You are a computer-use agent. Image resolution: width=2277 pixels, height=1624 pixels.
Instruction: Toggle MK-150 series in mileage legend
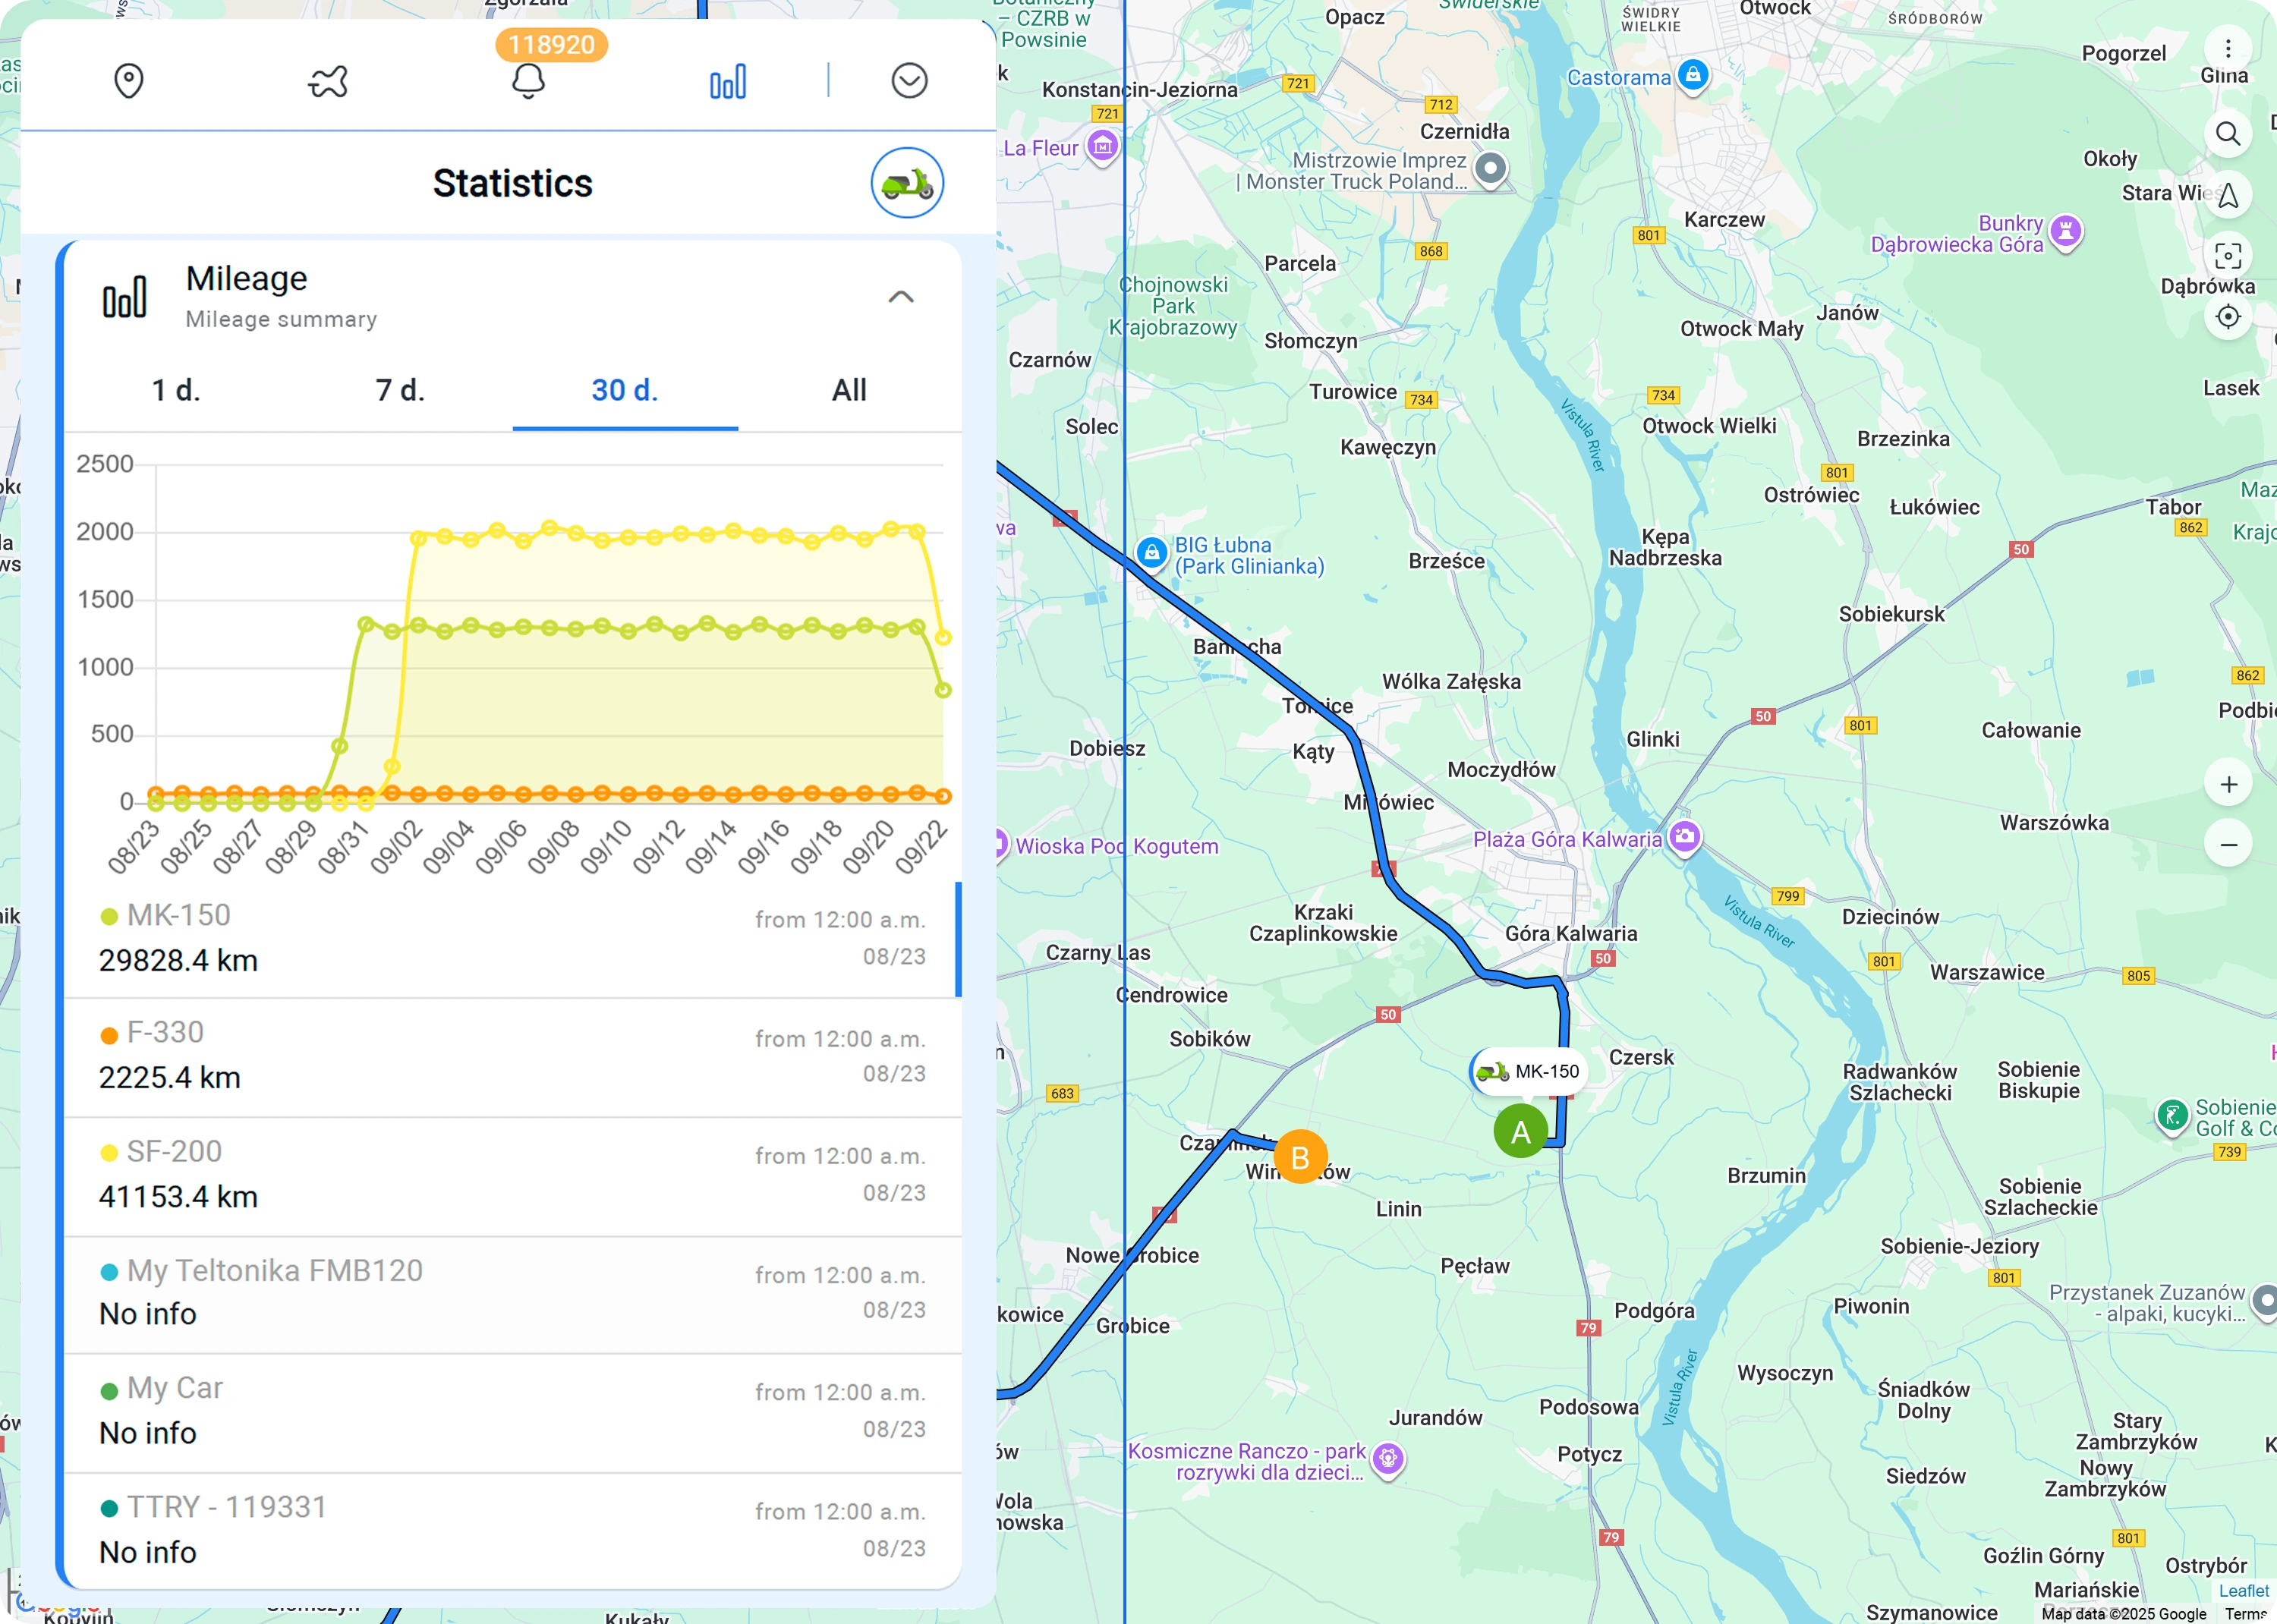[178, 915]
